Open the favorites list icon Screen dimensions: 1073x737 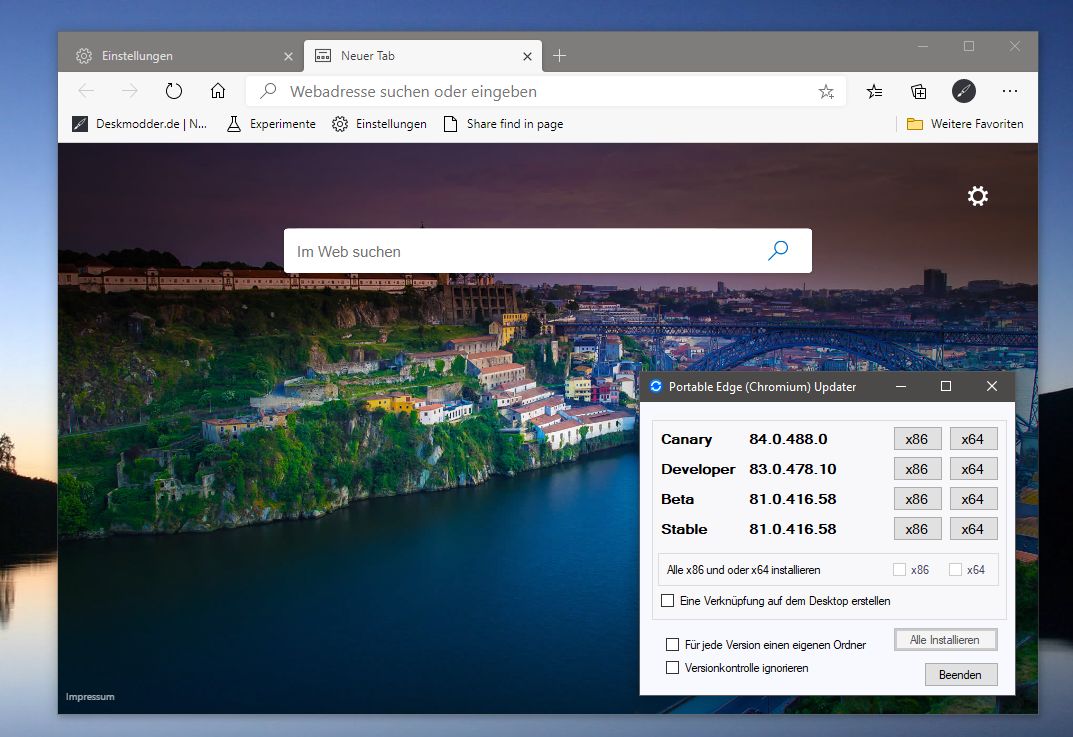click(874, 92)
